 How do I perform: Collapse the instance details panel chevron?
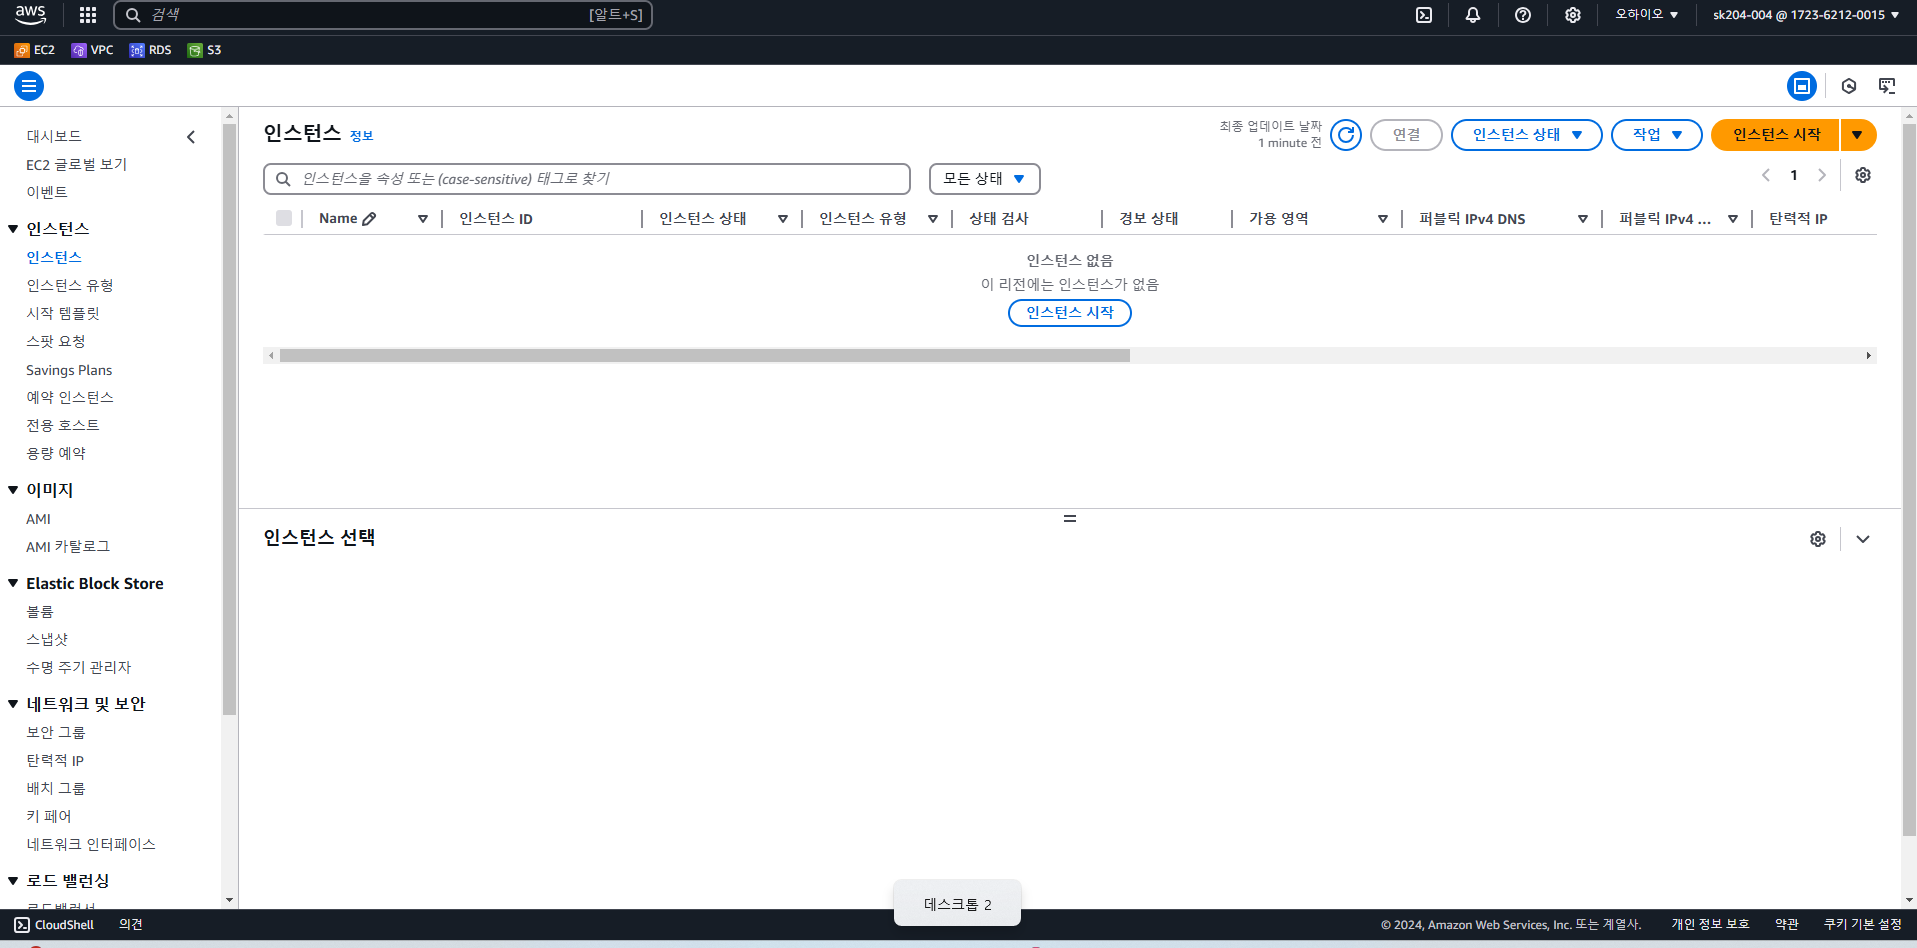[1863, 539]
